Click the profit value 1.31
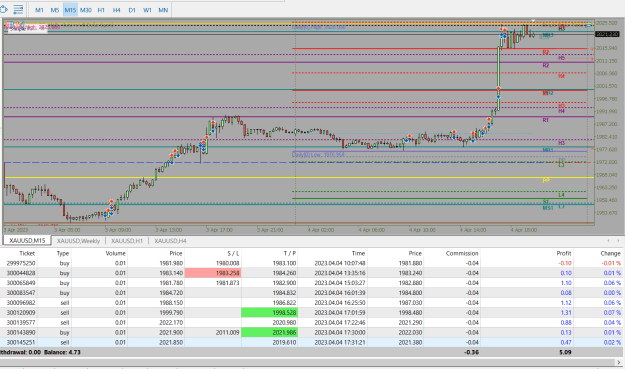The height and width of the screenshot is (369, 625). pos(566,313)
